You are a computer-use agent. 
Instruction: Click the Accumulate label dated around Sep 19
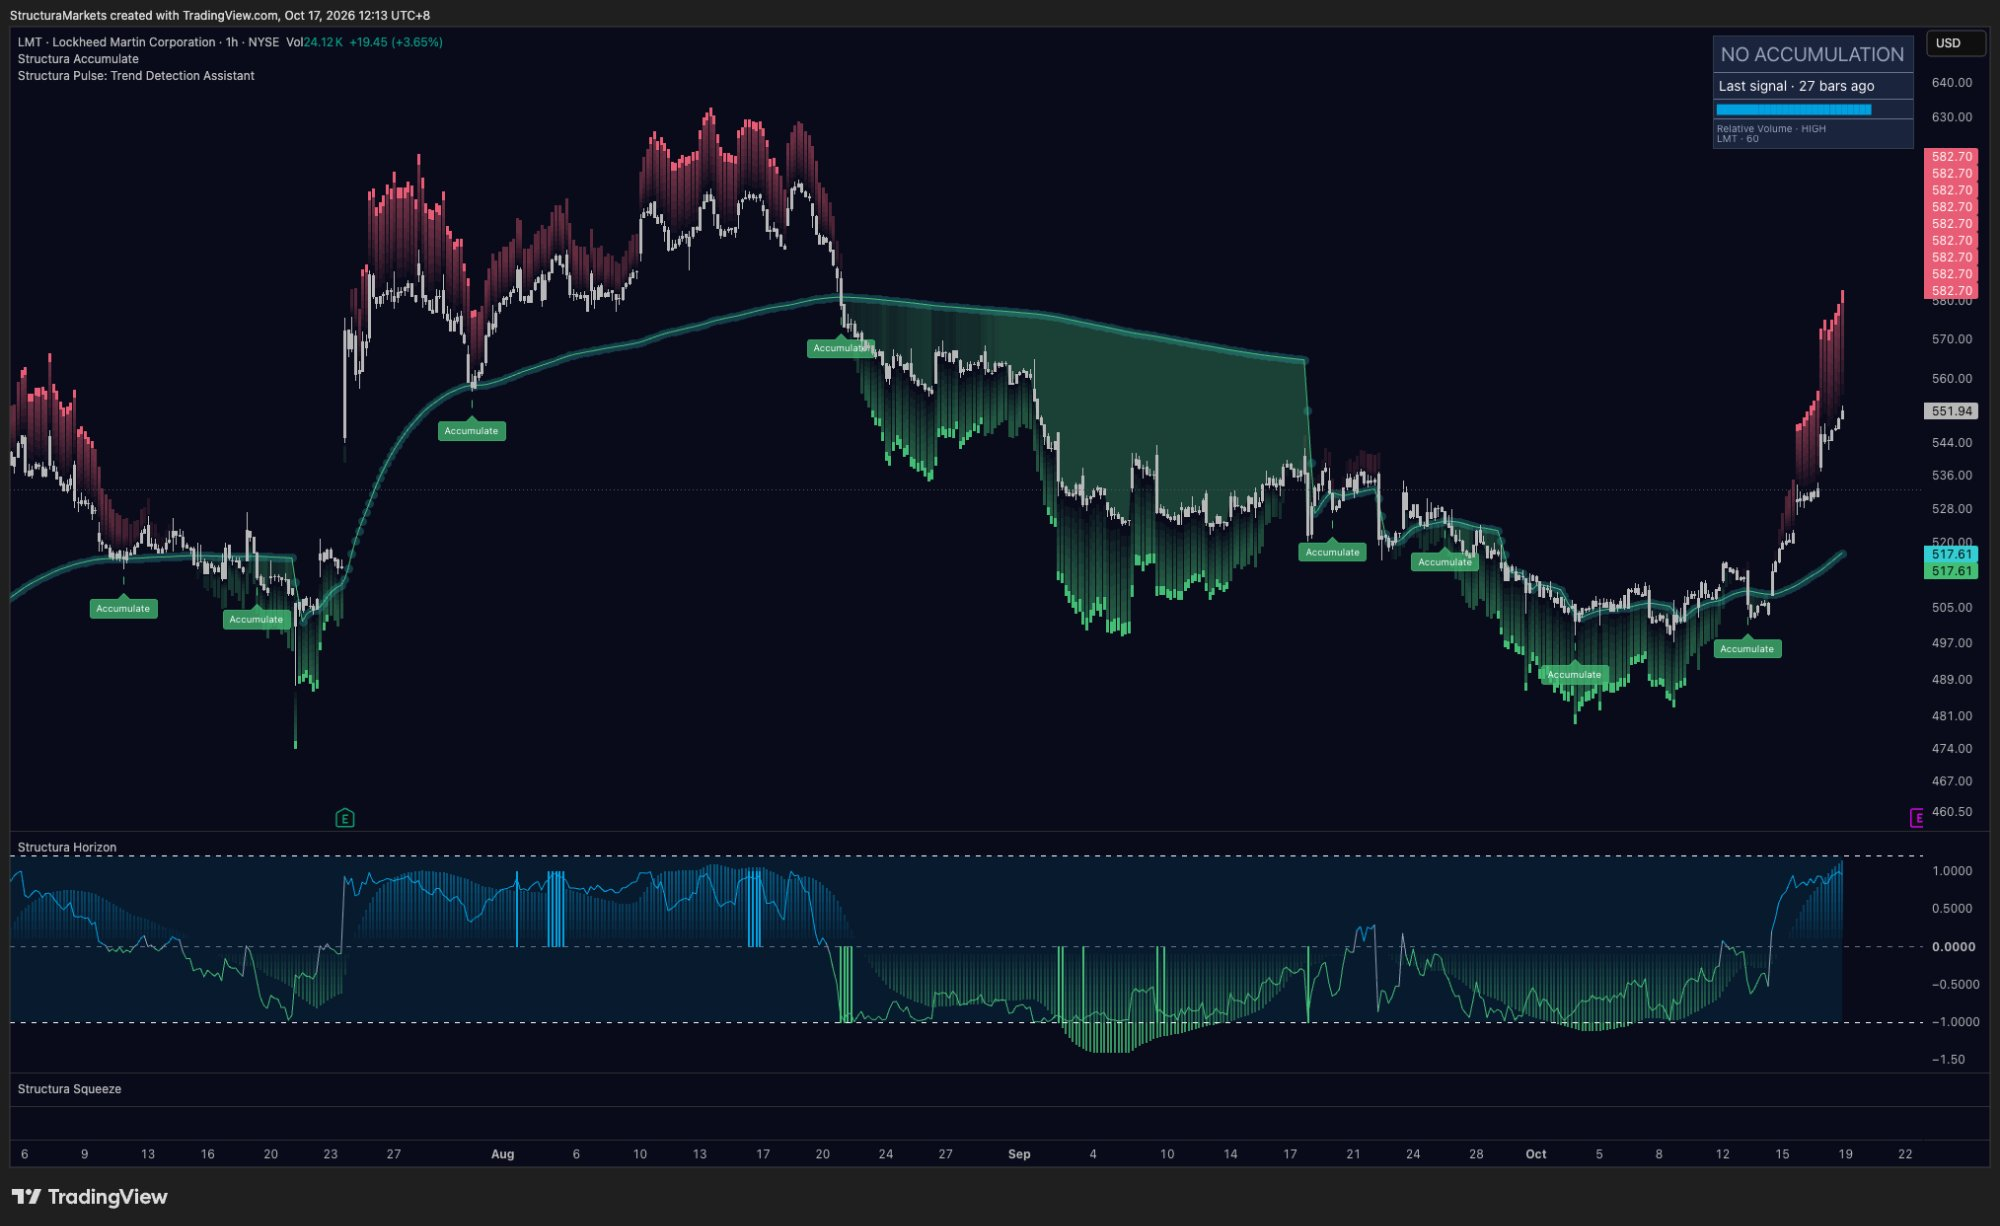pyautogui.click(x=1332, y=552)
